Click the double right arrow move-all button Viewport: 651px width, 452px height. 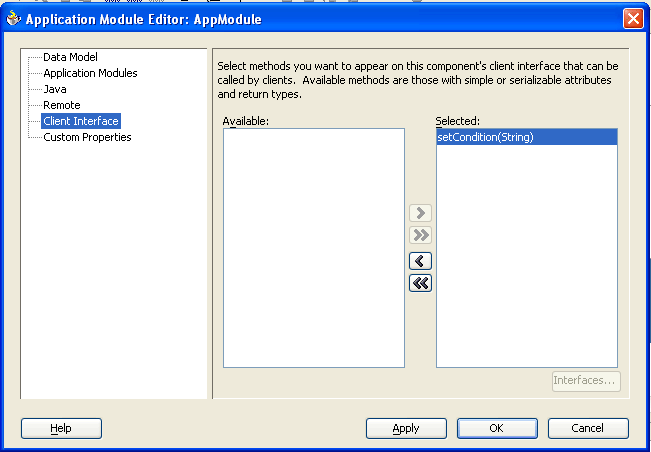click(420, 235)
